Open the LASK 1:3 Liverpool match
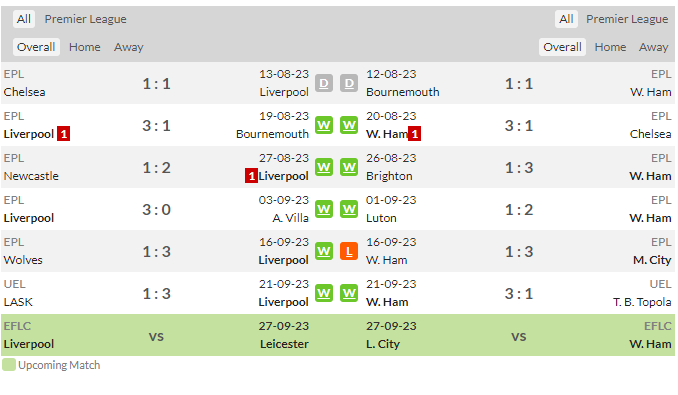 (157, 293)
